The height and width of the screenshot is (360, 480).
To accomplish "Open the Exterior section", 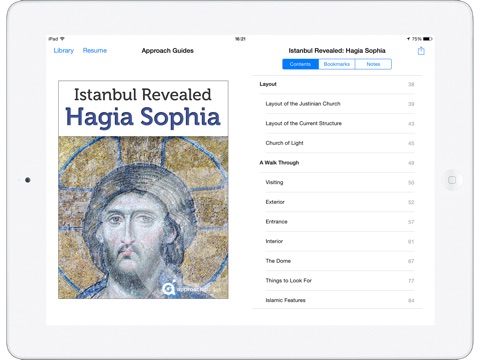I will [340, 202].
